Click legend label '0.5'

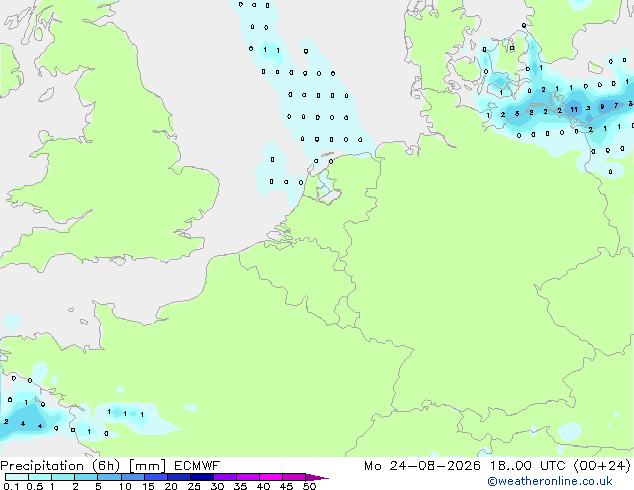coord(34,486)
